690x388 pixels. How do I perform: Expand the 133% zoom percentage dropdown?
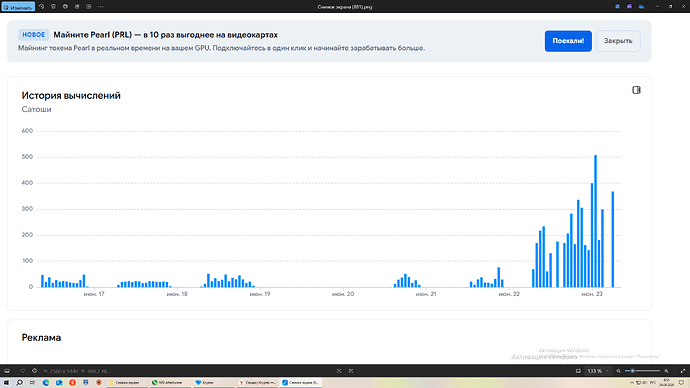(608, 371)
